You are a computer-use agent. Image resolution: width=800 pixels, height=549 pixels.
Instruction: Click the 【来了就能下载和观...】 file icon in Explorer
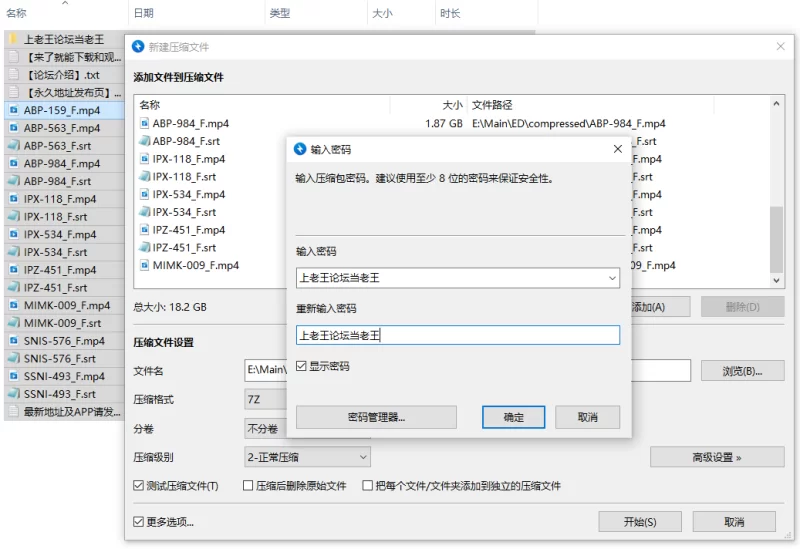(14, 57)
